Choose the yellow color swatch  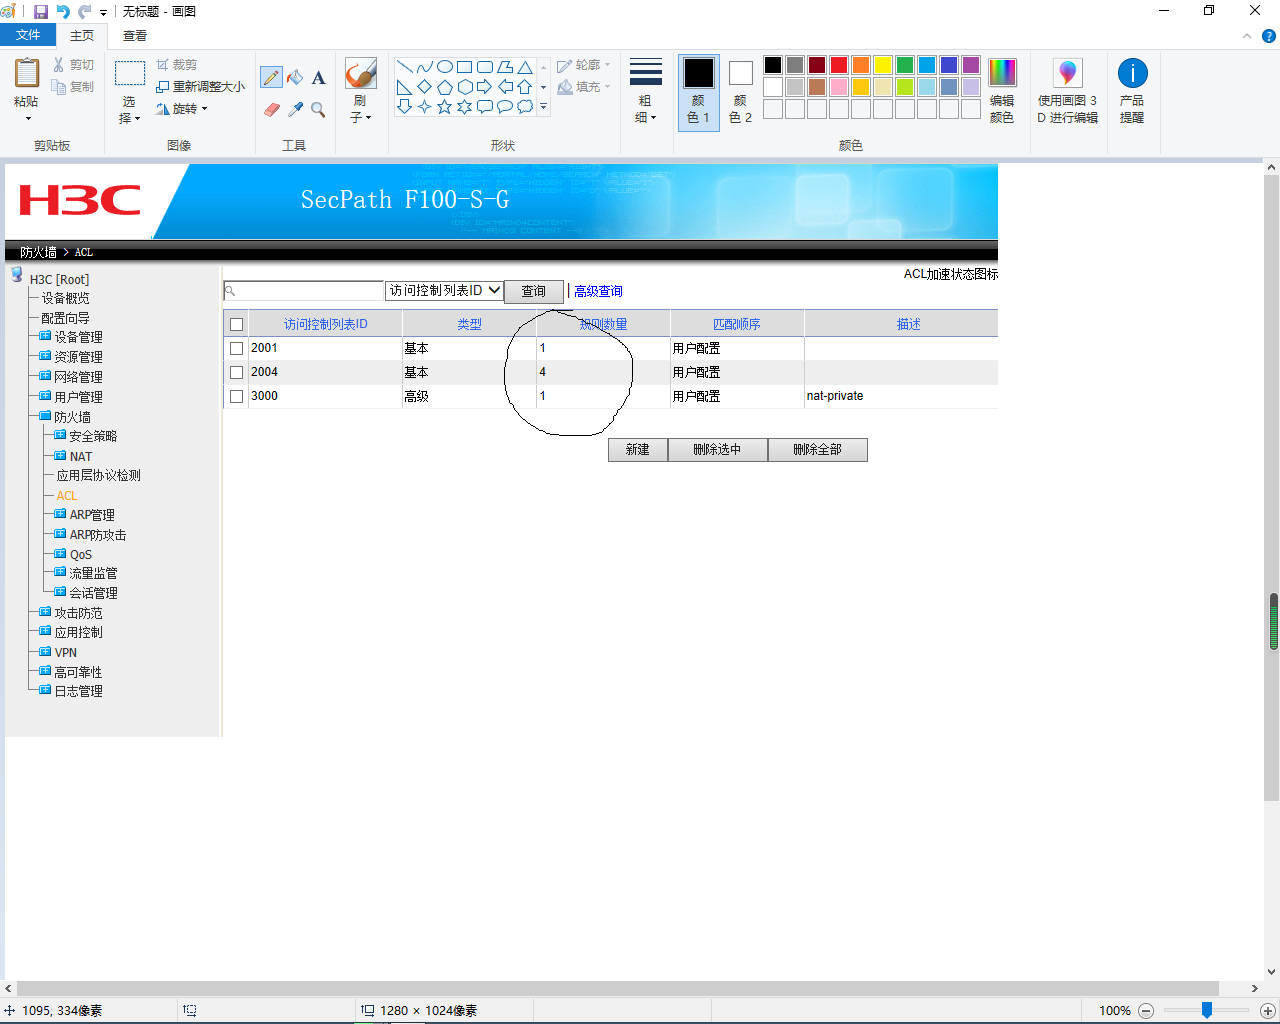[883, 65]
